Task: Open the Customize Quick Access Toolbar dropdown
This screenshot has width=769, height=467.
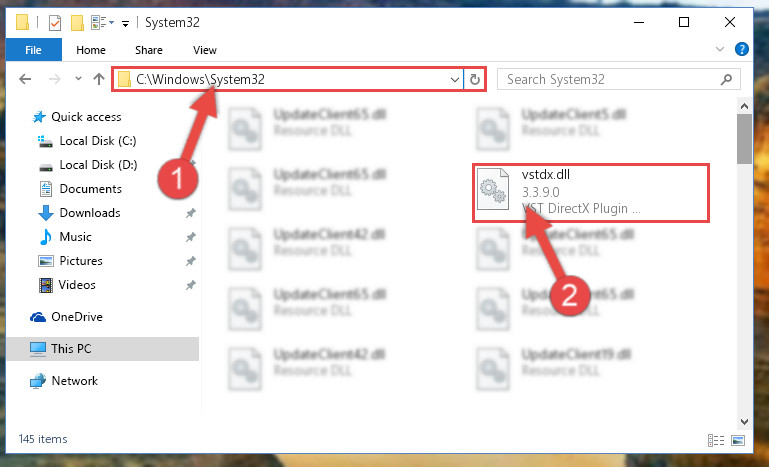Action: (x=126, y=23)
